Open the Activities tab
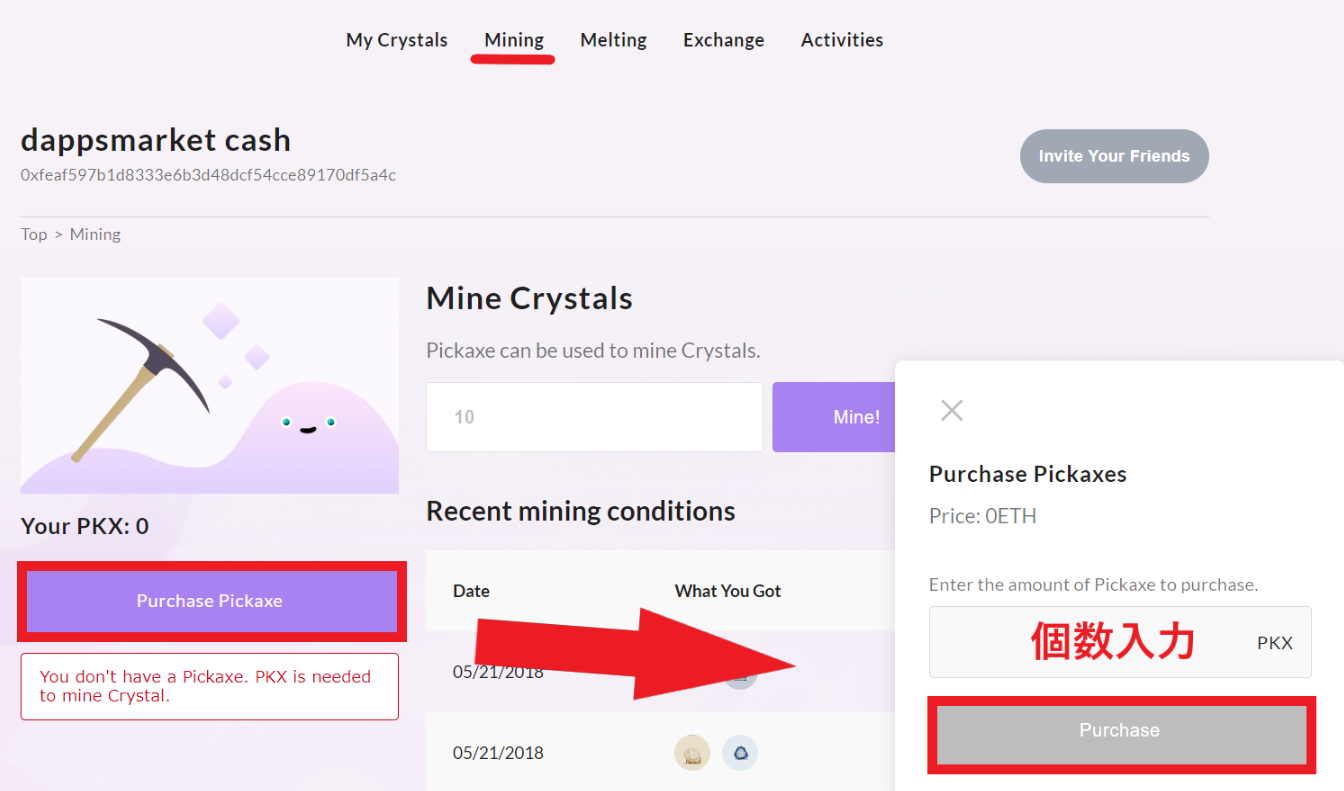 pyautogui.click(x=842, y=40)
